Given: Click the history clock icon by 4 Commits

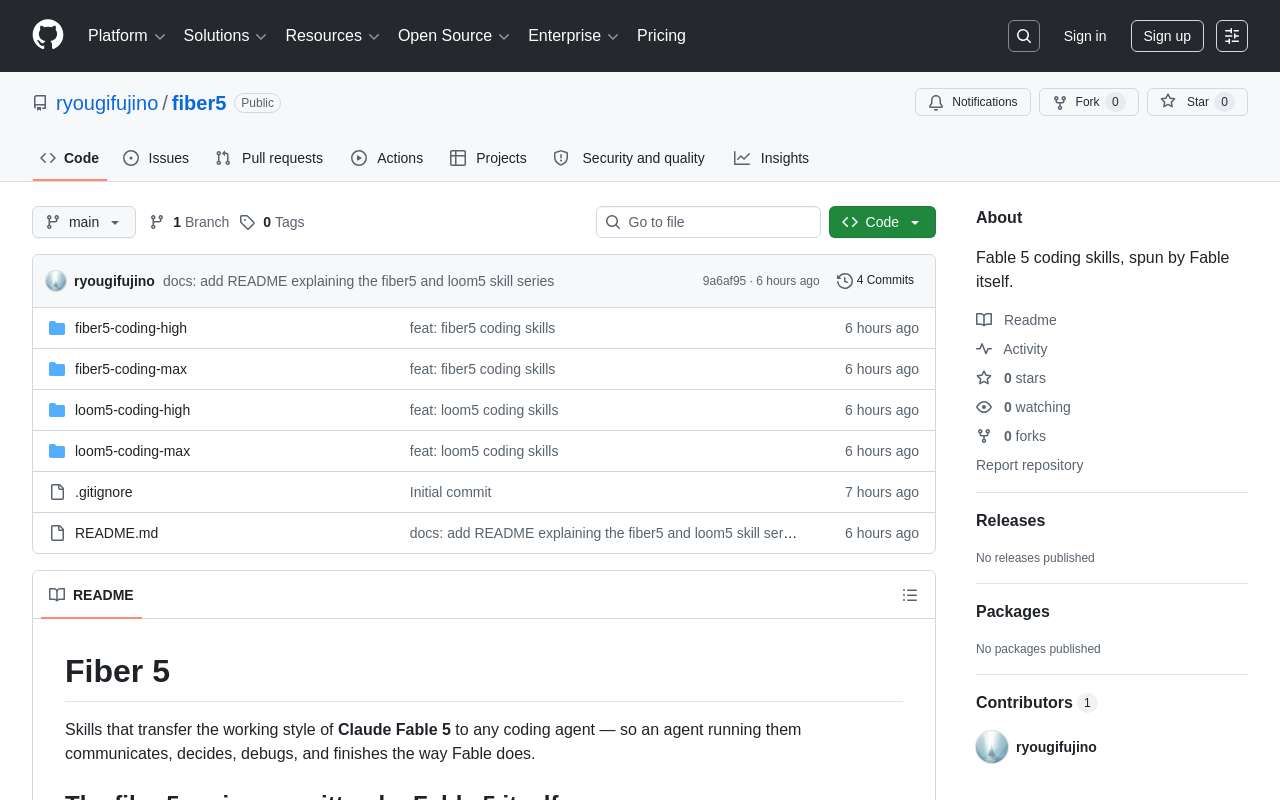Looking at the screenshot, I should pyautogui.click(x=845, y=281).
